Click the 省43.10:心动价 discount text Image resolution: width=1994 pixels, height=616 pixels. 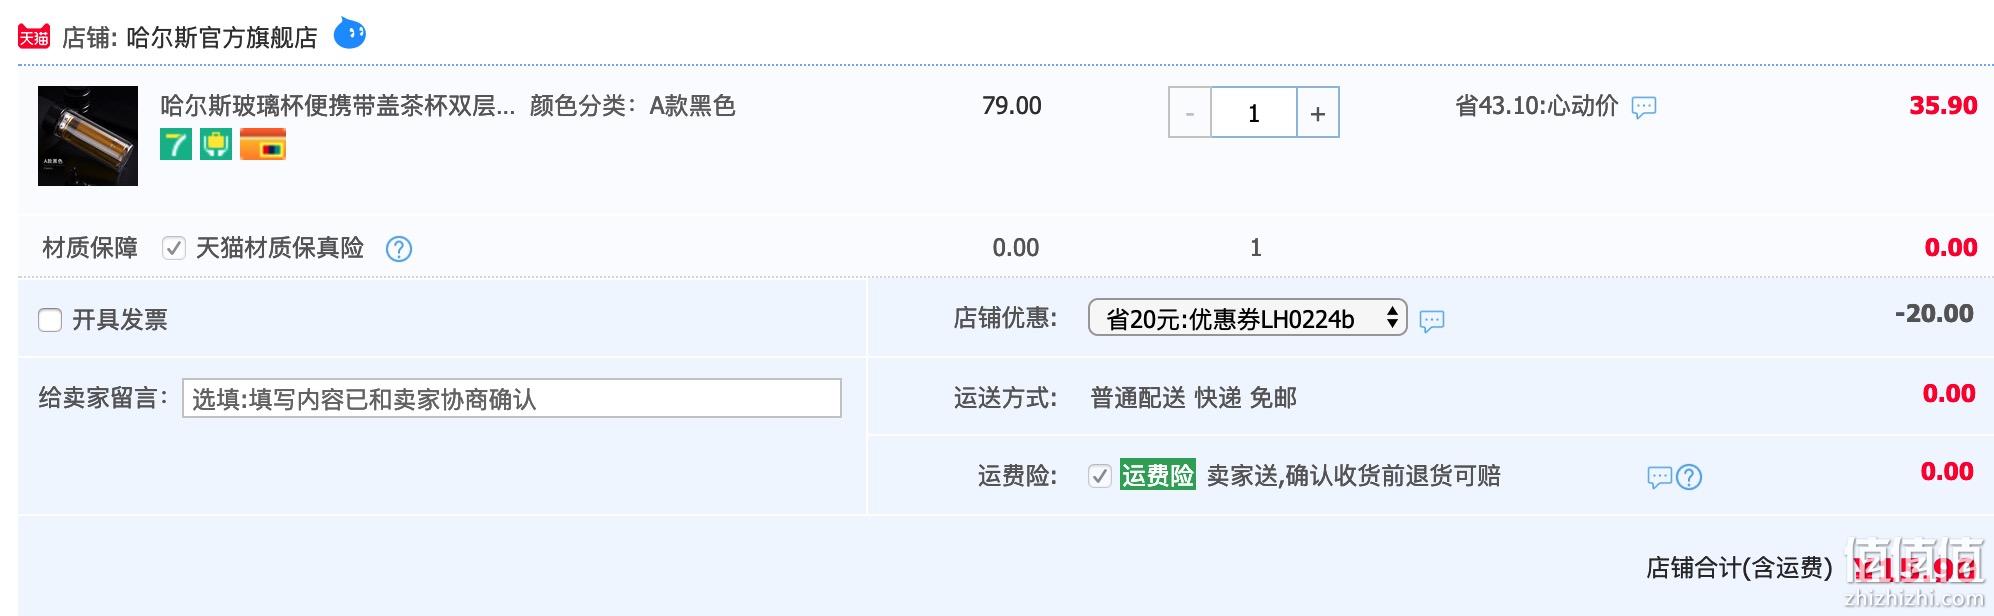tap(1536, 106)
